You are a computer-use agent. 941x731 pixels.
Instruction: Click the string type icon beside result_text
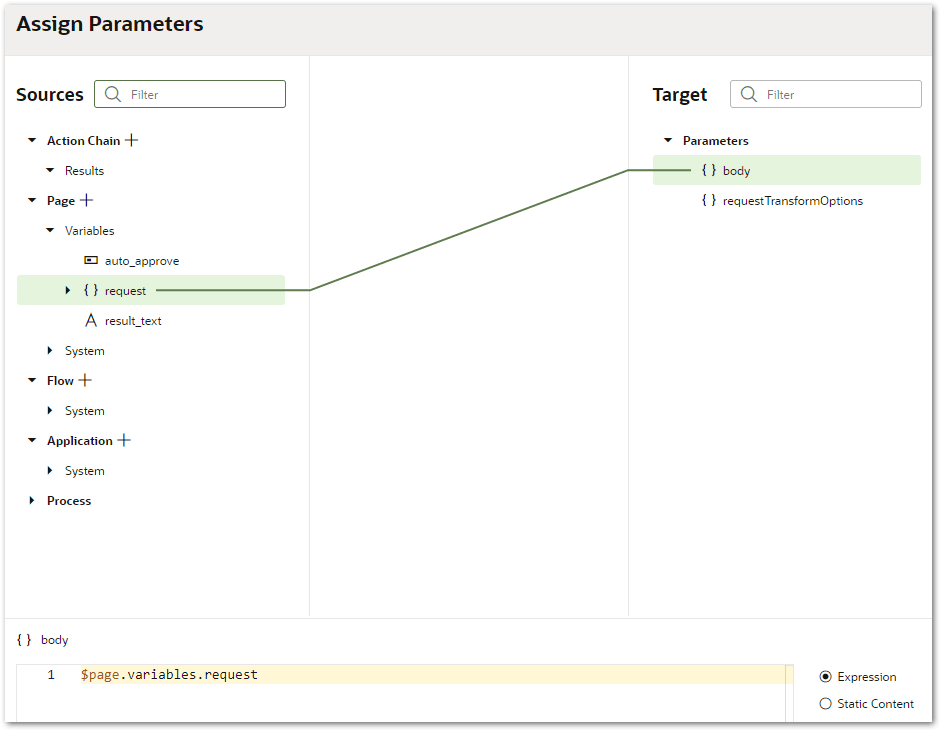tap(91, 320)
